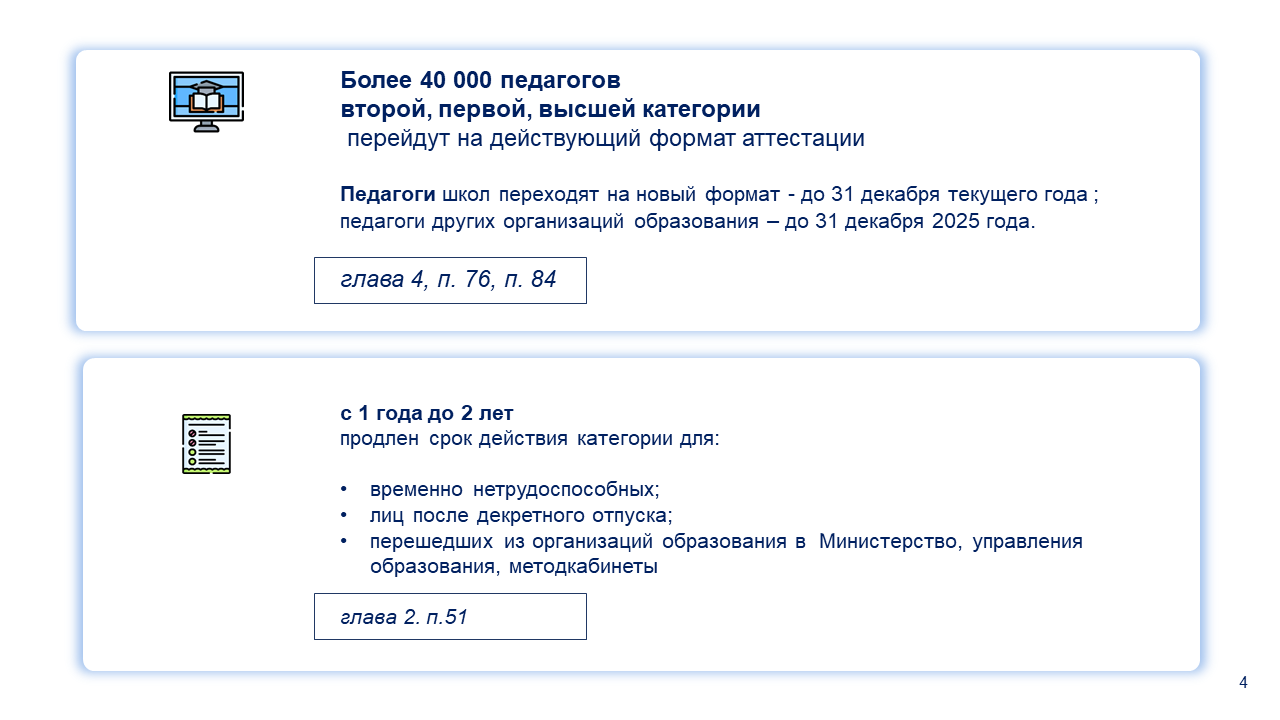Click bullet item "лиц после декретного отпуска"
The height and width of the screenshot is (720, 1280).
click(520, 516)
